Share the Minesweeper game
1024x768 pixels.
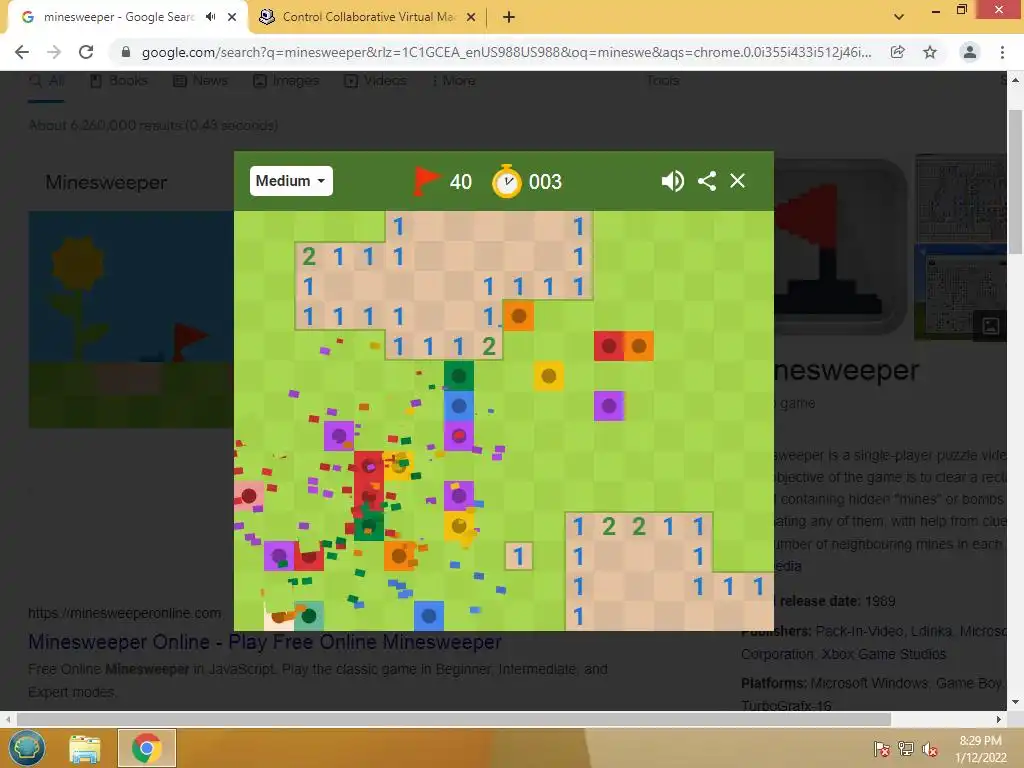tap(707, 181)
